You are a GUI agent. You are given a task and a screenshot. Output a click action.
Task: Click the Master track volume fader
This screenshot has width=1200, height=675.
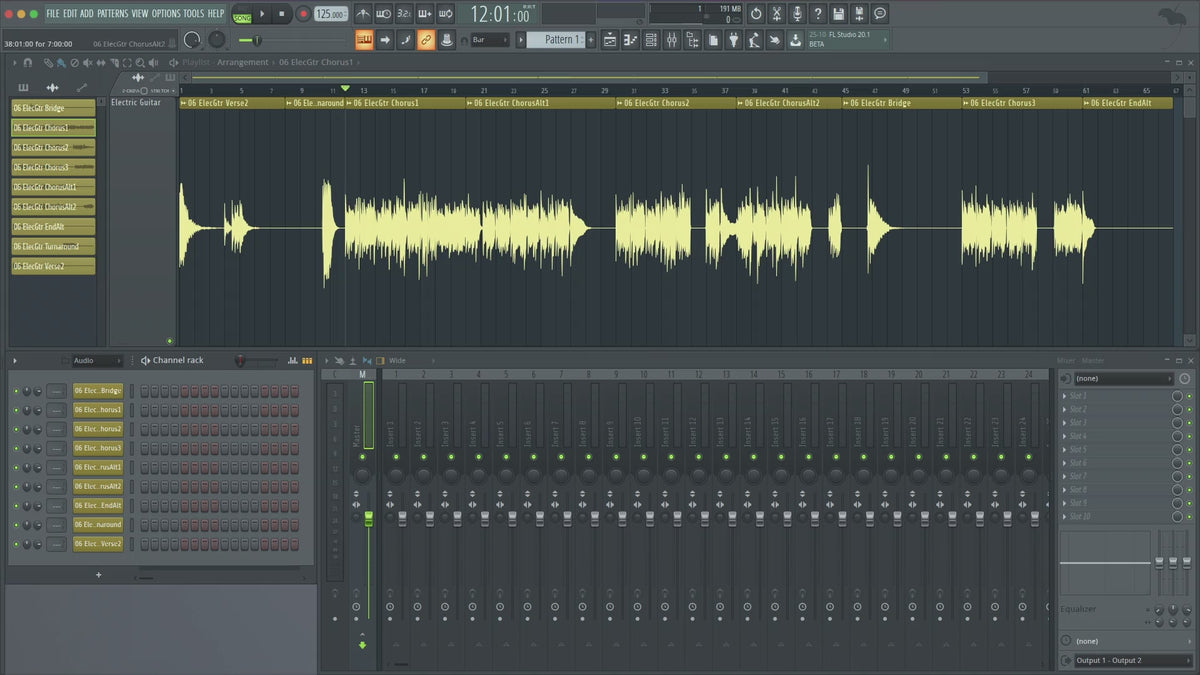(x=368, y=518)
